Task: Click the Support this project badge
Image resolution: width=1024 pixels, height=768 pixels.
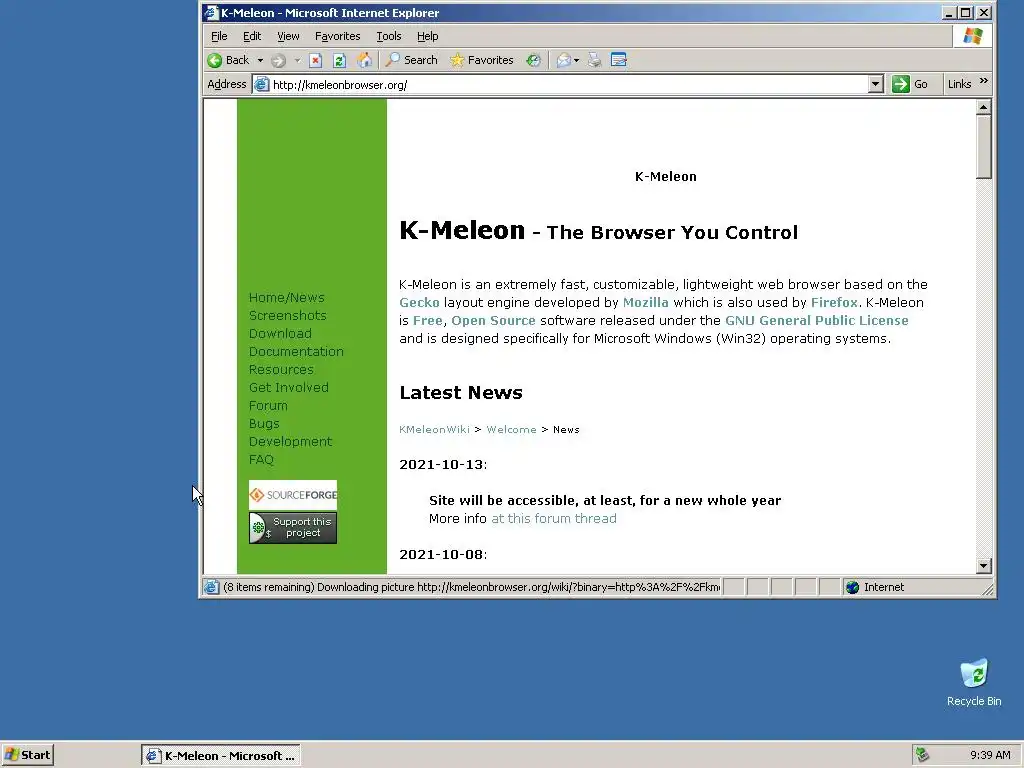Action: tap(293, 528)
